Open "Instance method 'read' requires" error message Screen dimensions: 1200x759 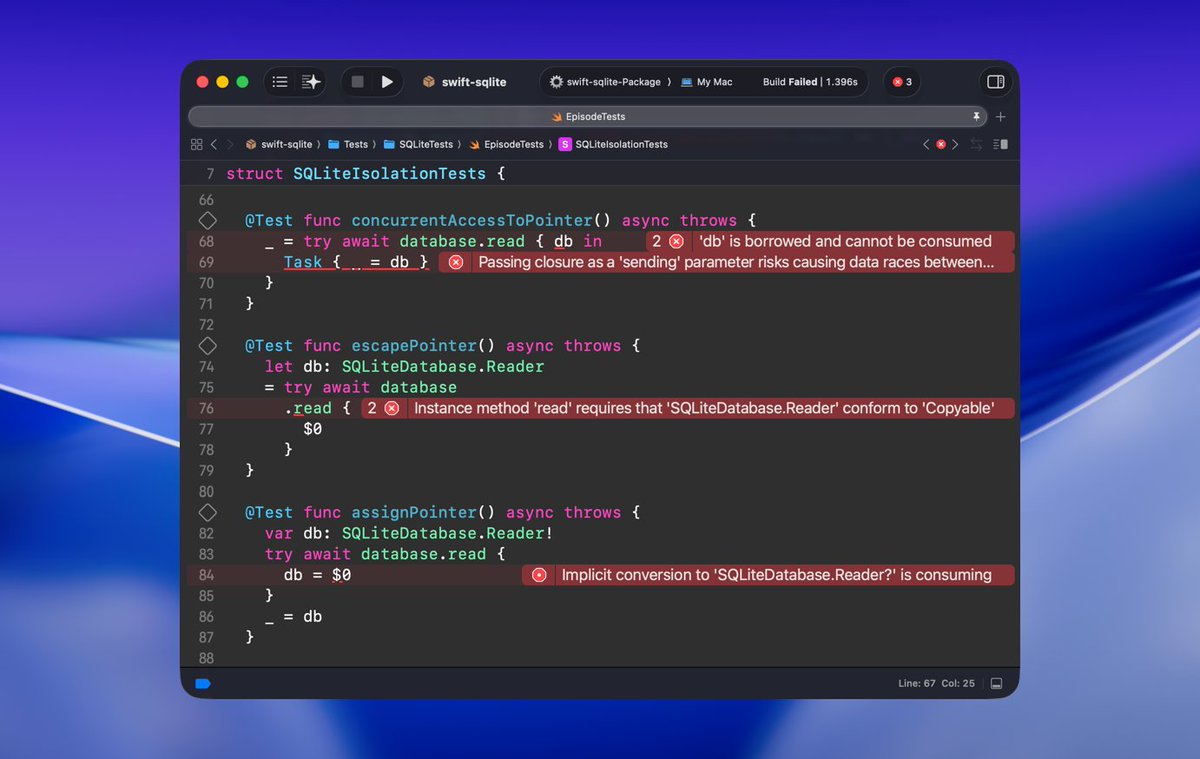point(704,408)
